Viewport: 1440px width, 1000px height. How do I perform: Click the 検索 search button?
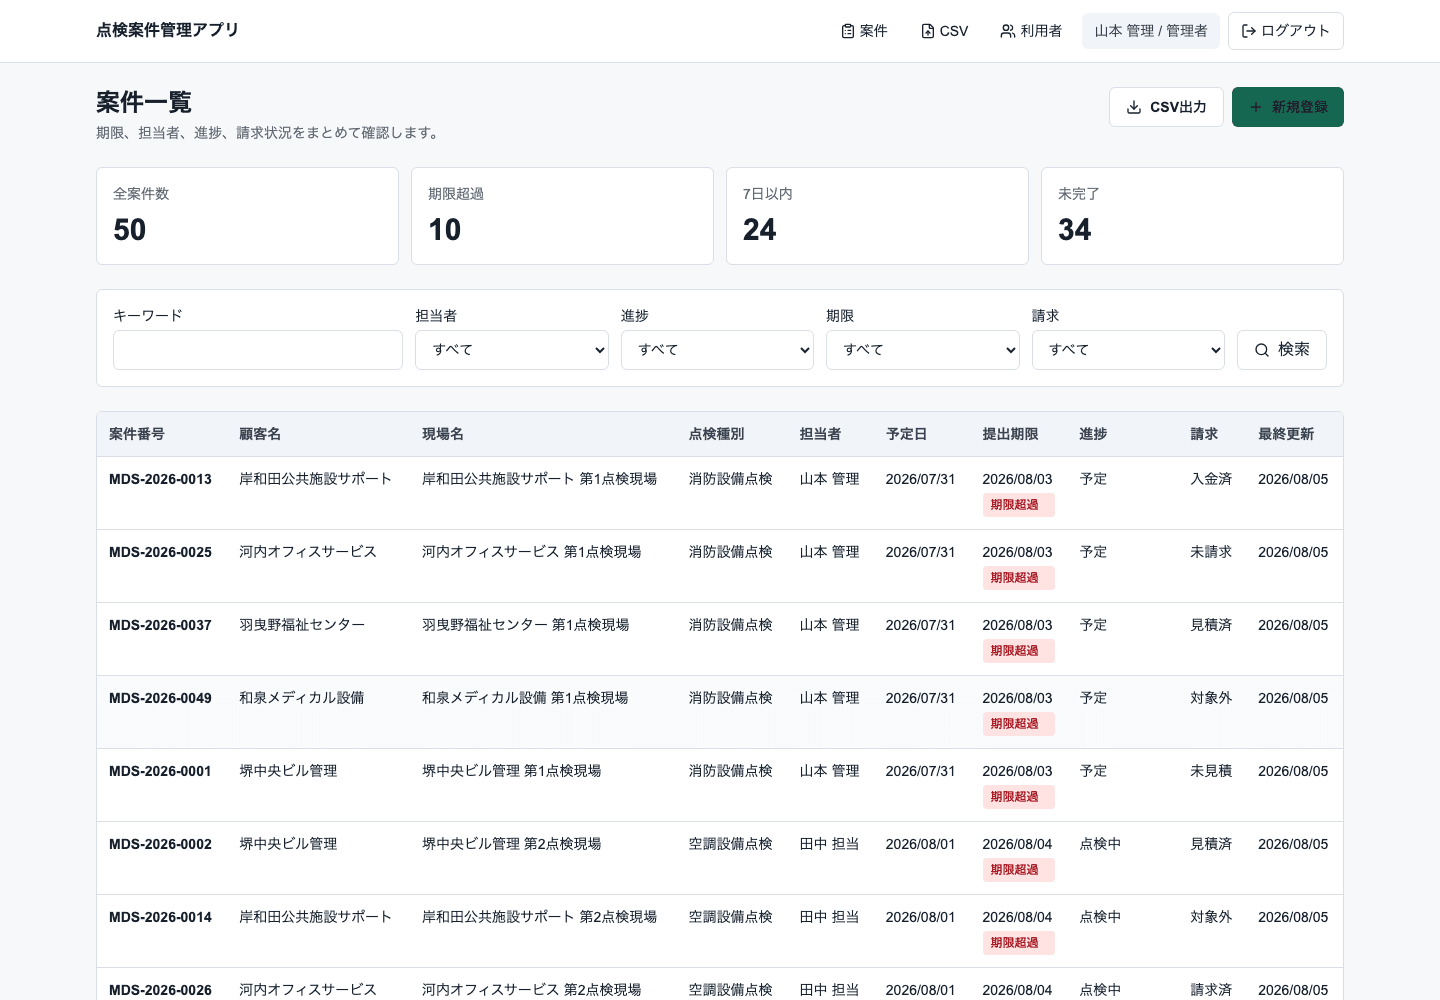(x=1282, y=350)
